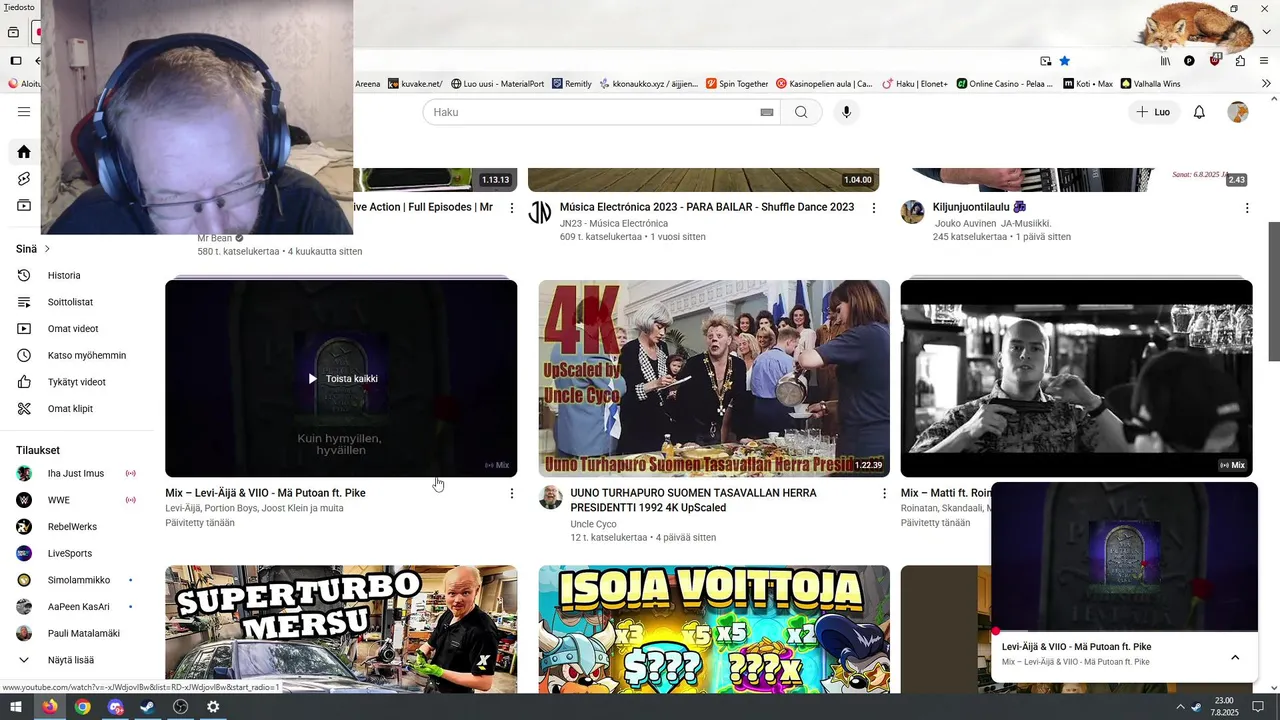Image resolution: width=1280 pixels, height=720 pixels.
Task: Open the Subscriptions icon in the sidebar
Action: (x=24, y=206)
